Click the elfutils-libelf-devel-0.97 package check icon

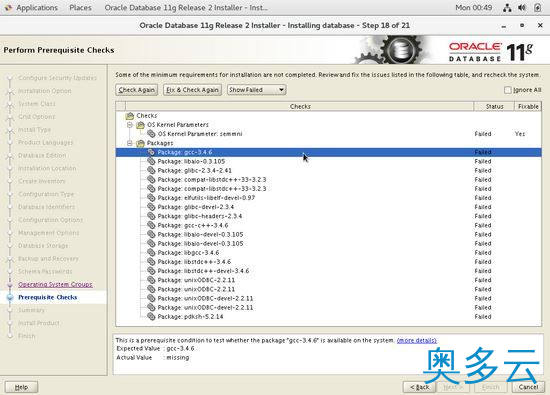coord(151,198)
